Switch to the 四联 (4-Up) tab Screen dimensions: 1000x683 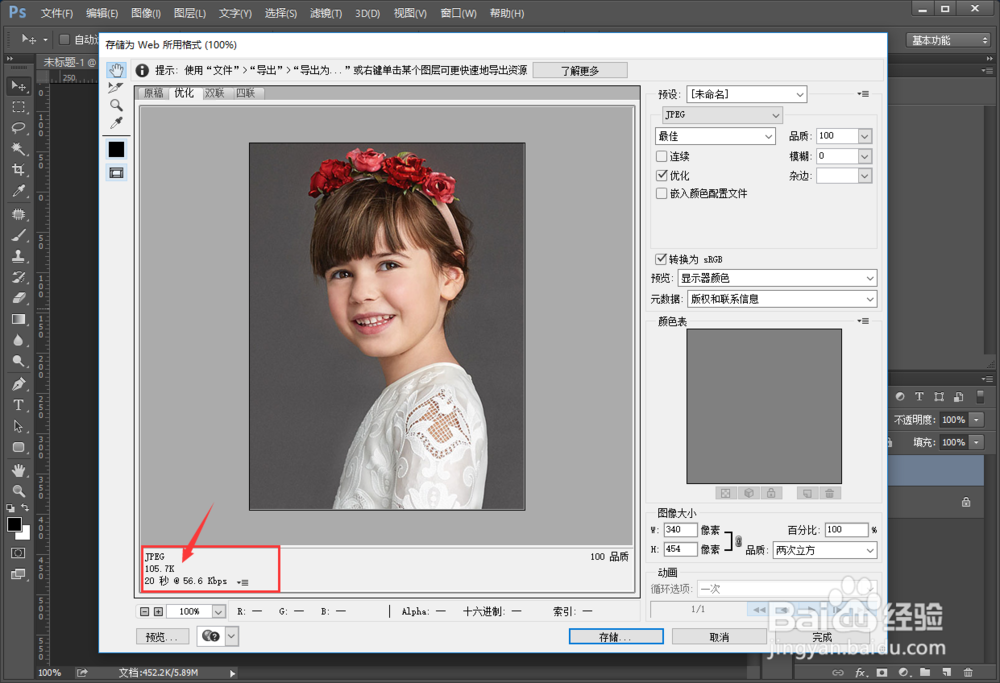[245, 92]
